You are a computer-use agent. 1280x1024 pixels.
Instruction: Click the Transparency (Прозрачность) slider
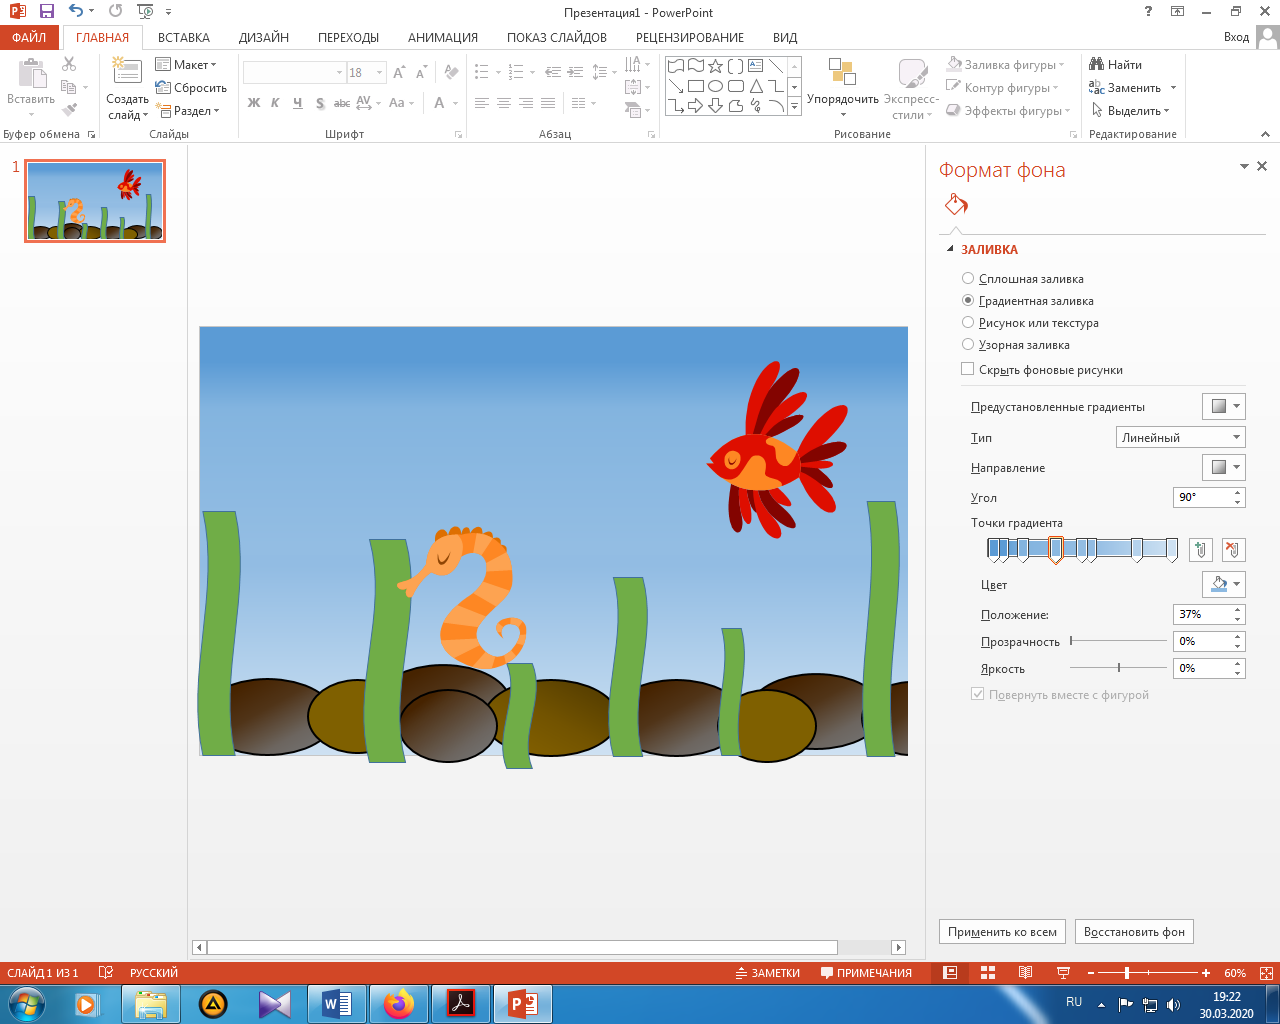[1118, 641]
